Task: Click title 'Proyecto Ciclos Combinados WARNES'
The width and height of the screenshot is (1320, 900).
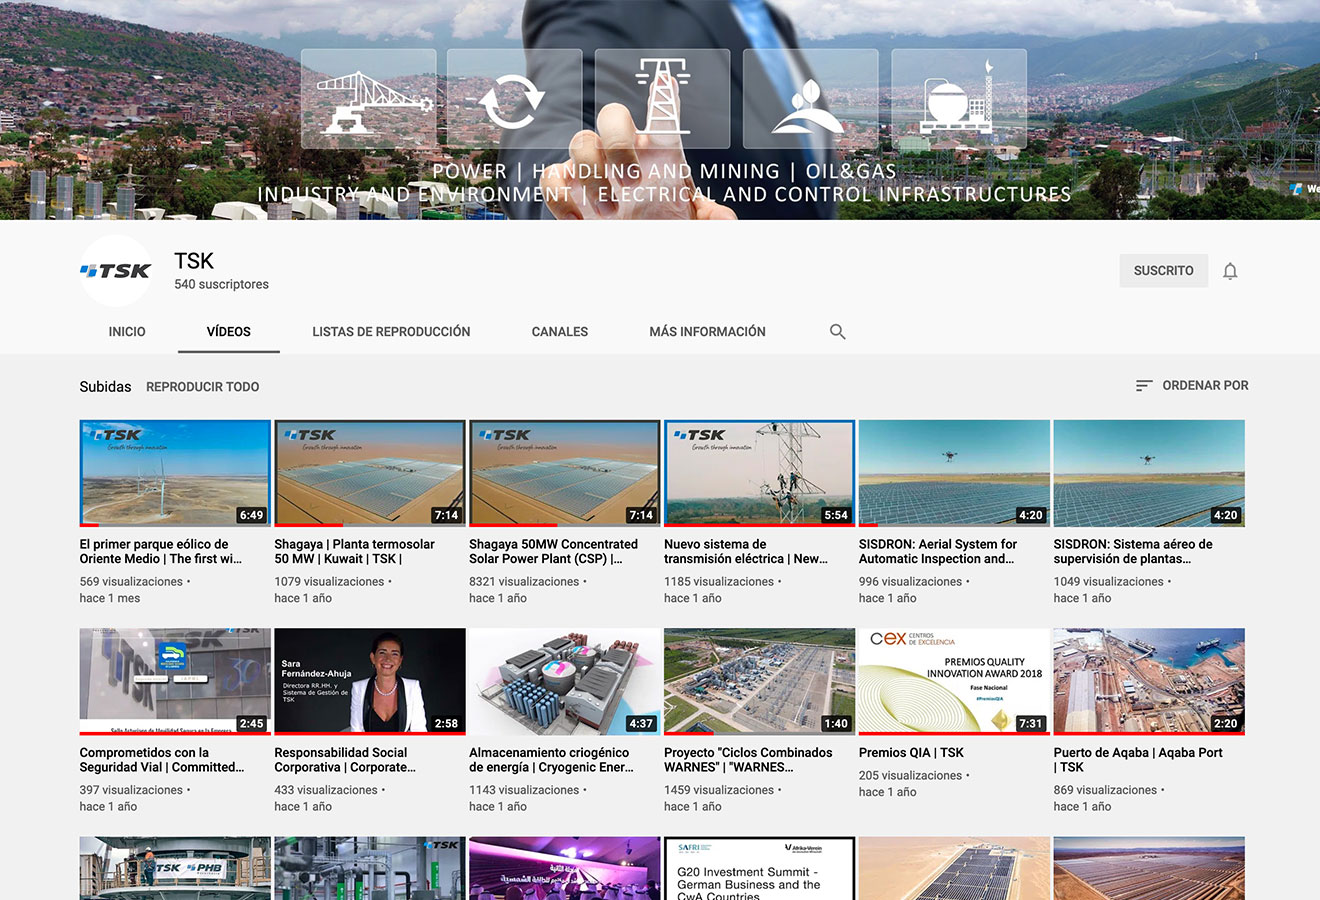Action: 748,760
